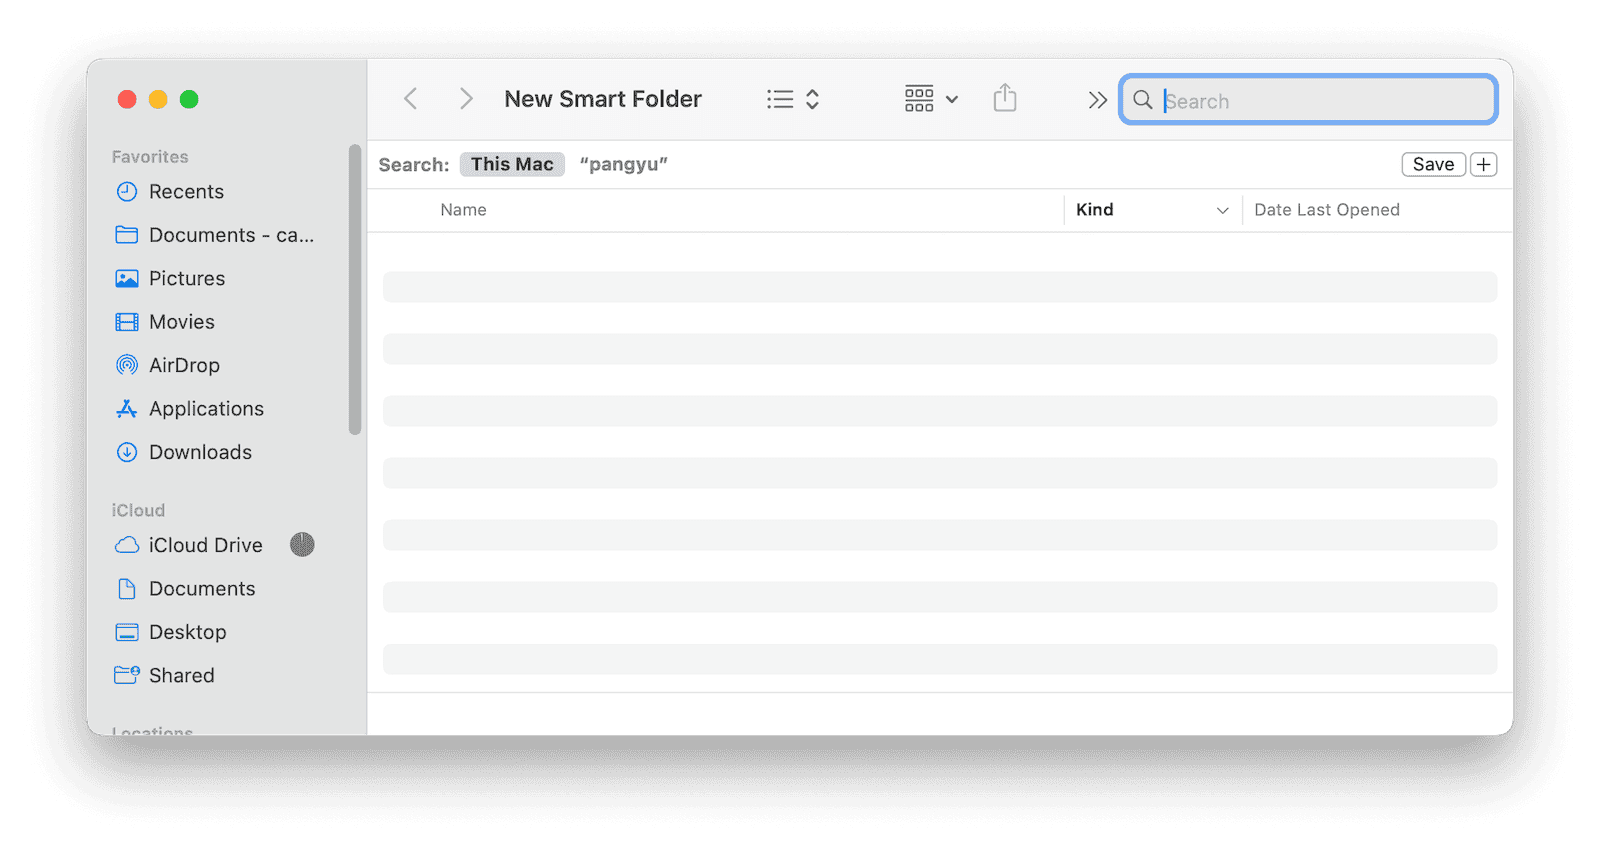Click the Movies filmstrip icon

[127, 322]
